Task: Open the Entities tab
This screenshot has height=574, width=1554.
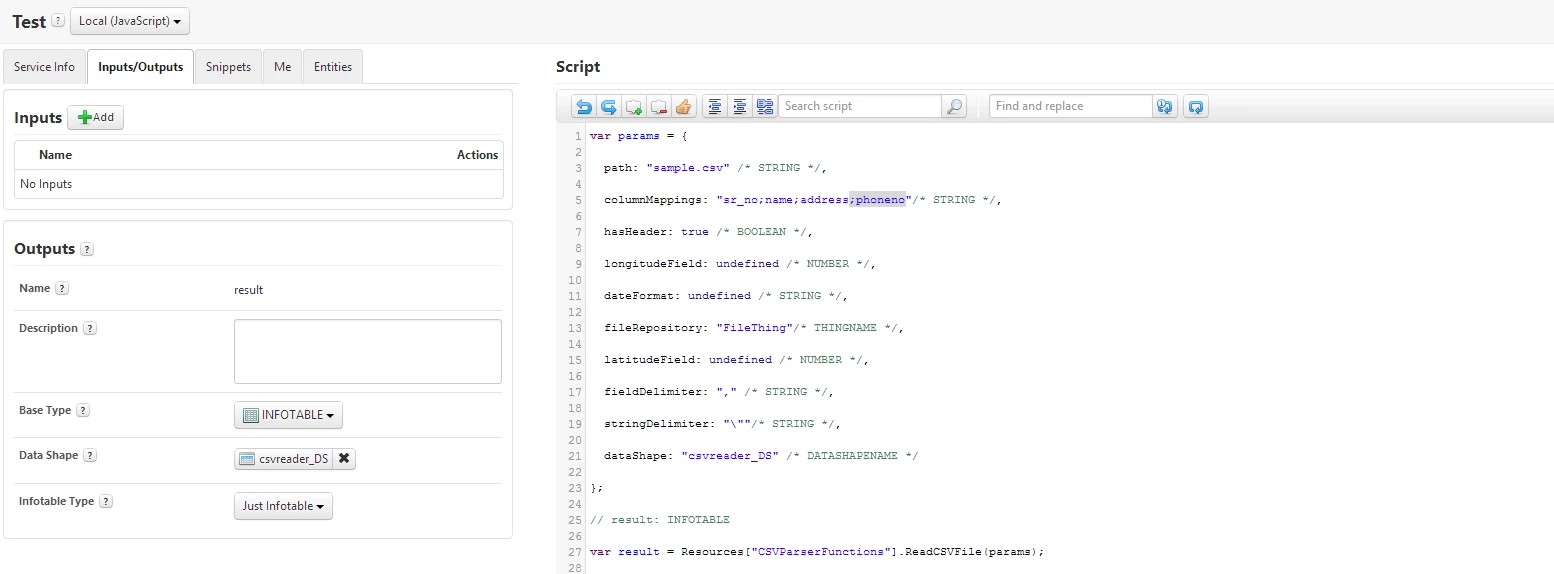Action: coord(333,67)
